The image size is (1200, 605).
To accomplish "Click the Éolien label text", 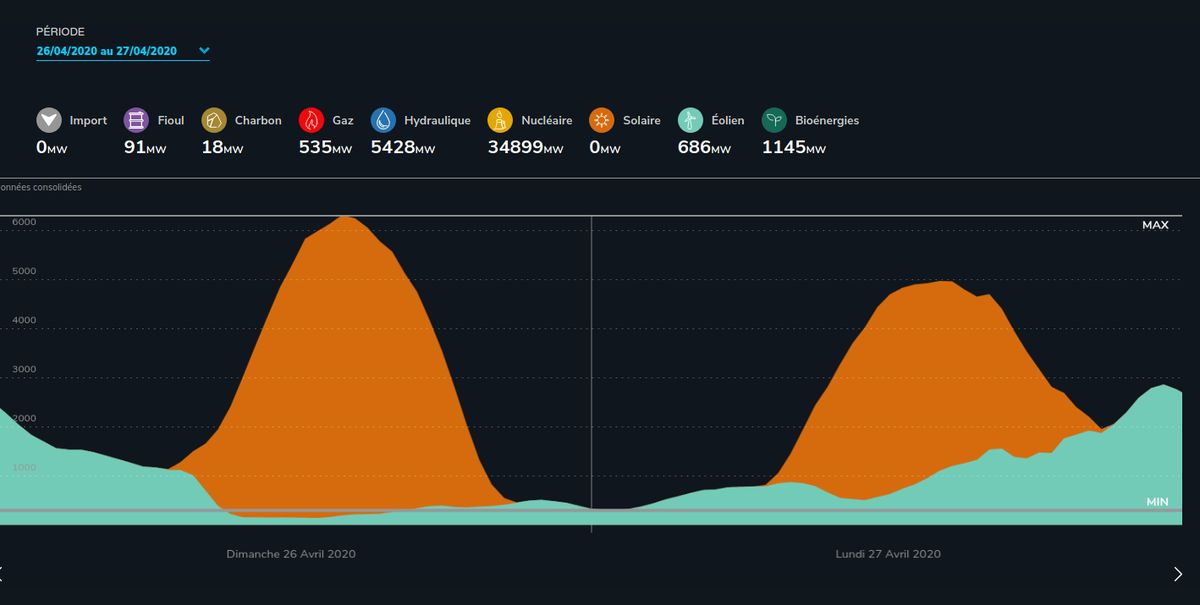I will pos(730,121).
